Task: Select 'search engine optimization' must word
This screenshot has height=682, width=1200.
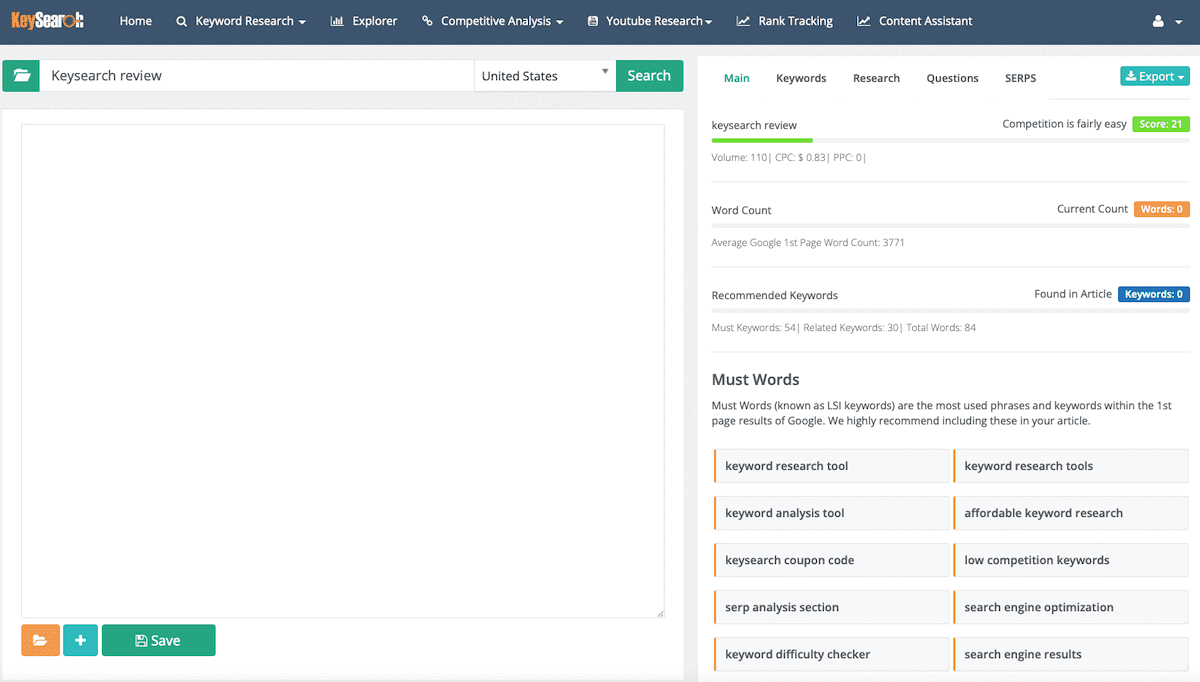Action: pos(1070,607)
